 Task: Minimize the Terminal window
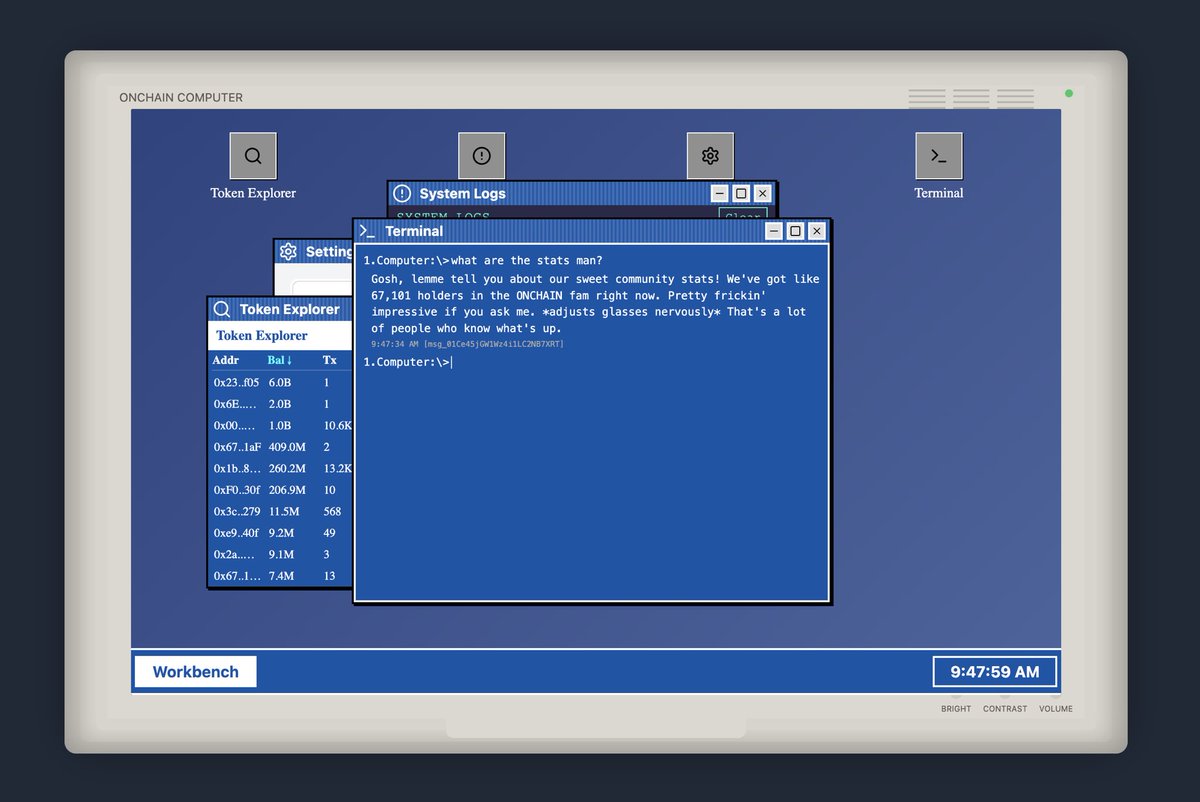pyautogui.click(x=774, y=231)
